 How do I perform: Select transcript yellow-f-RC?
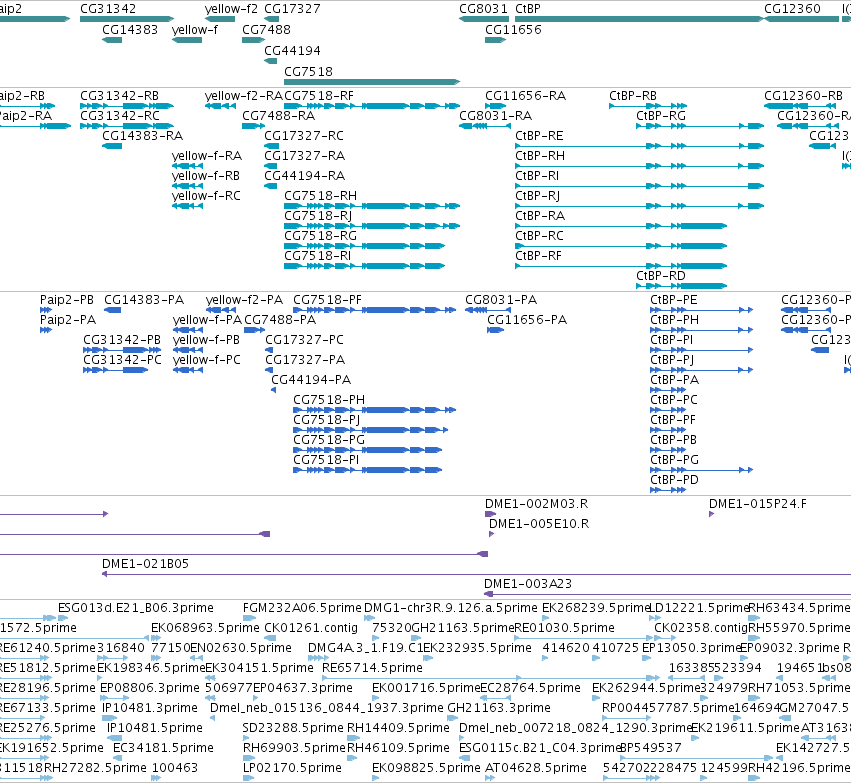point(206,195)
